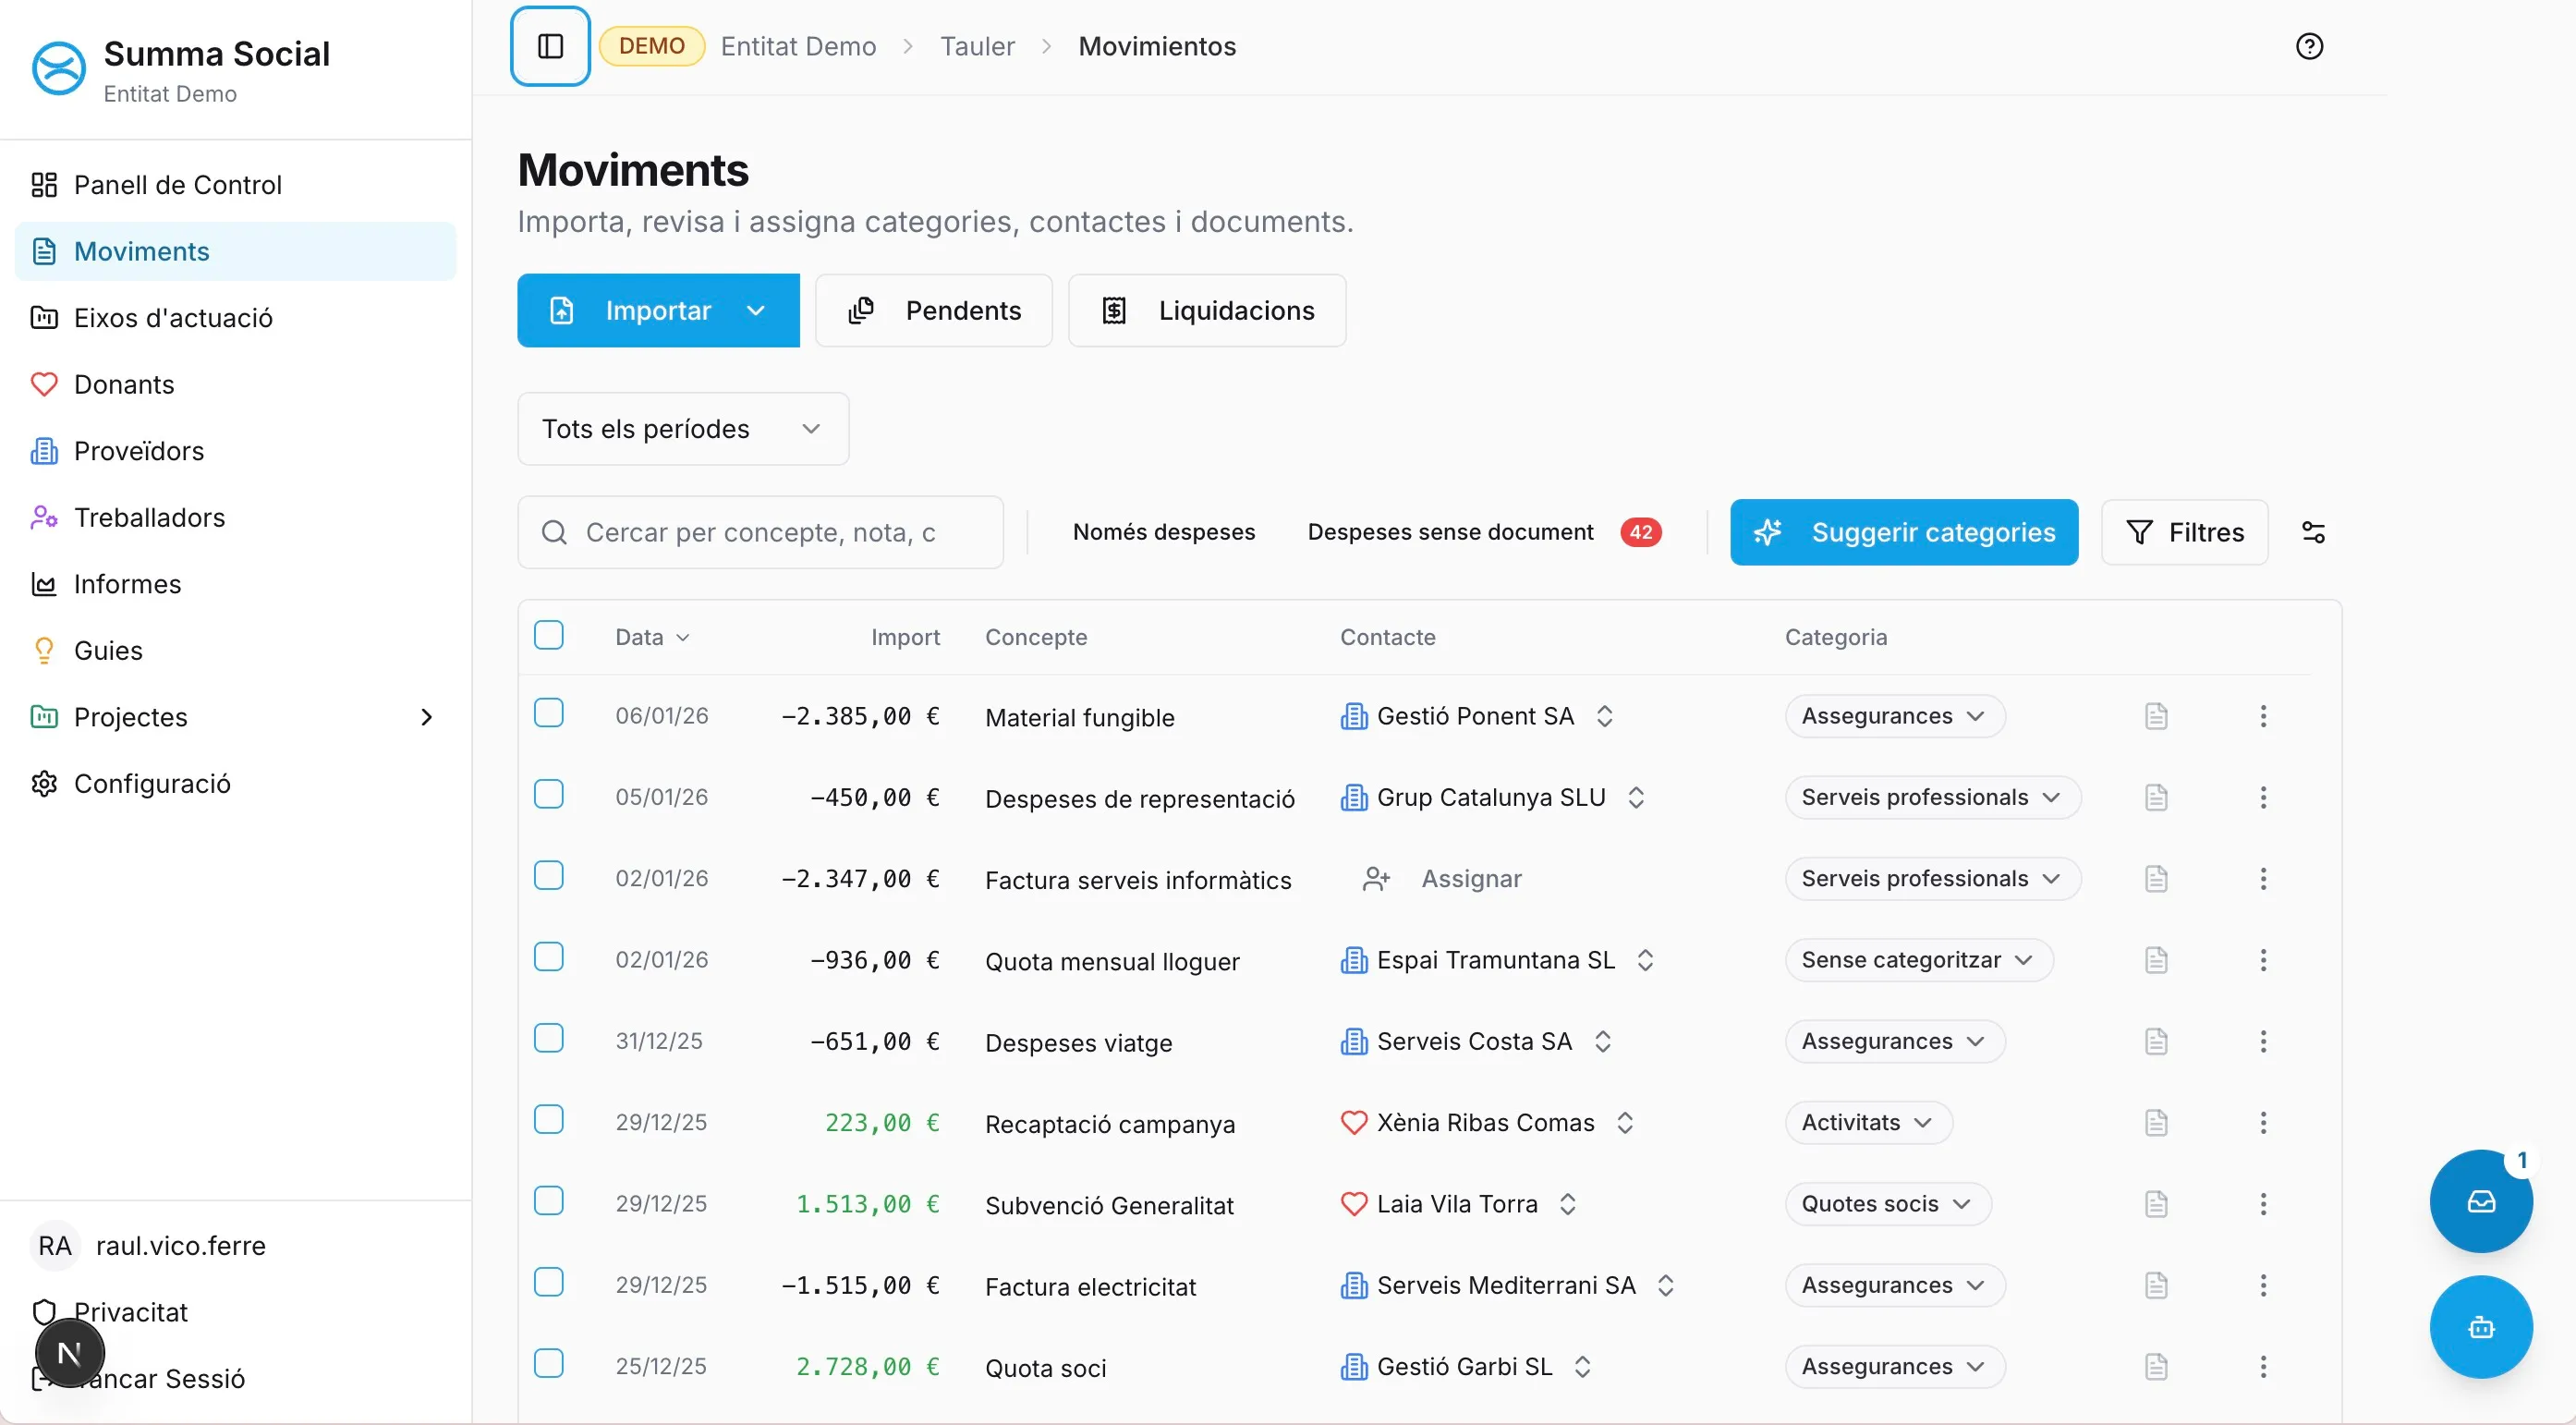
Task: Open document icon for Factura serveis informàtics row
Action: tap(2156, 878)
